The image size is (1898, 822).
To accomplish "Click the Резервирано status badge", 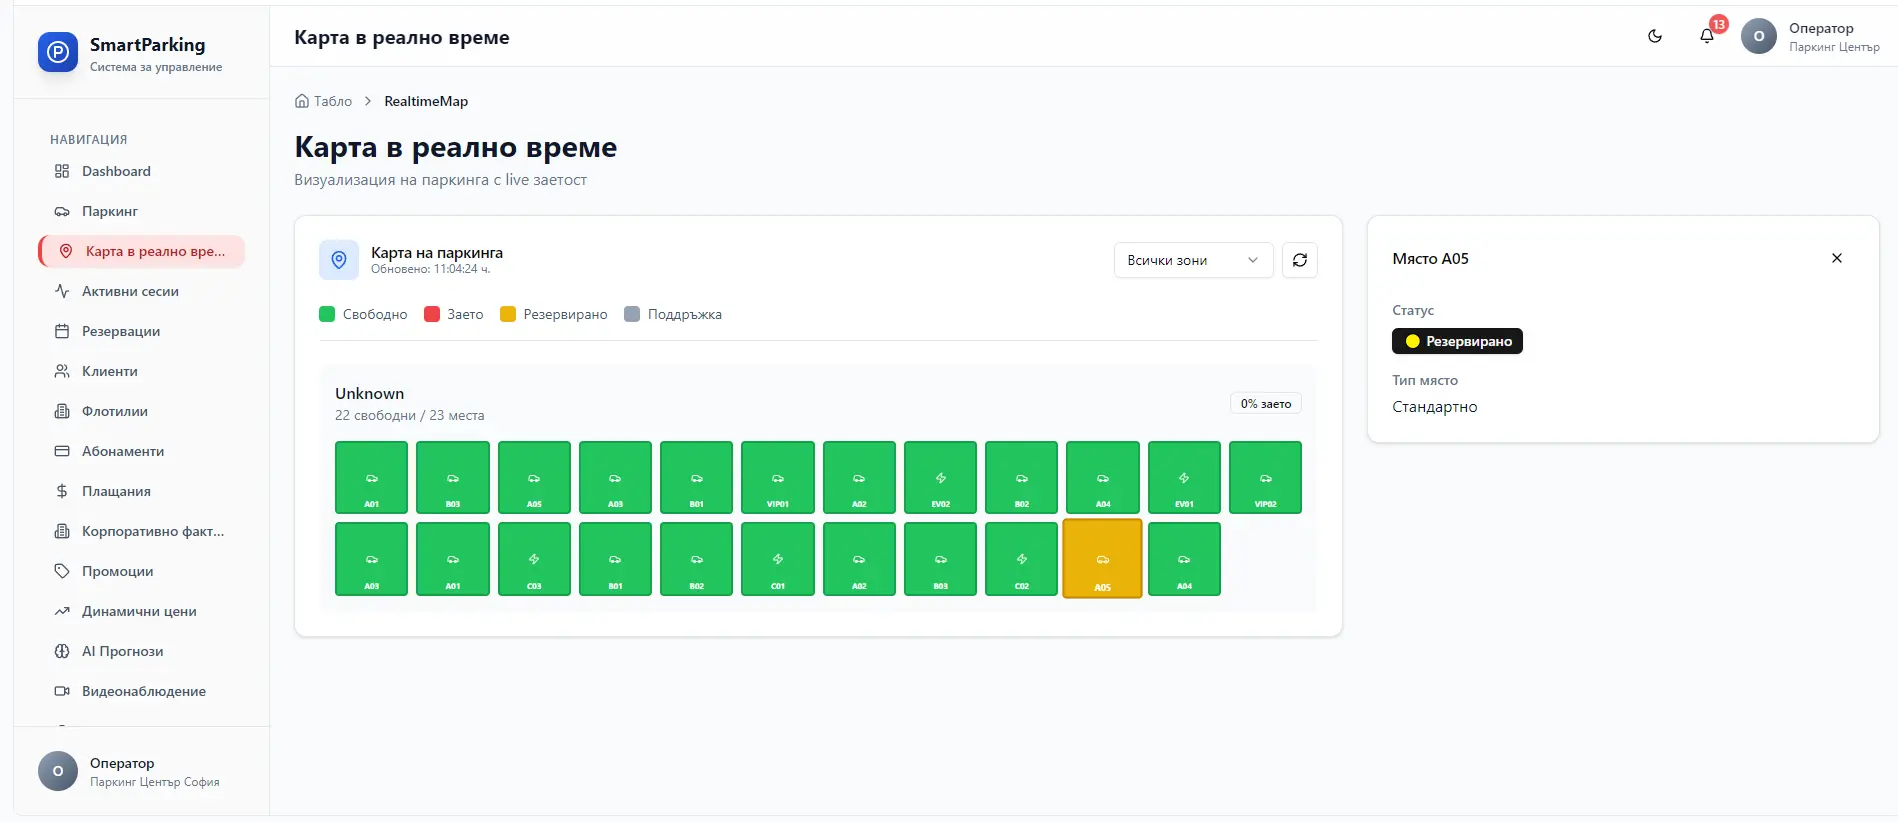I will point(1457,341).
